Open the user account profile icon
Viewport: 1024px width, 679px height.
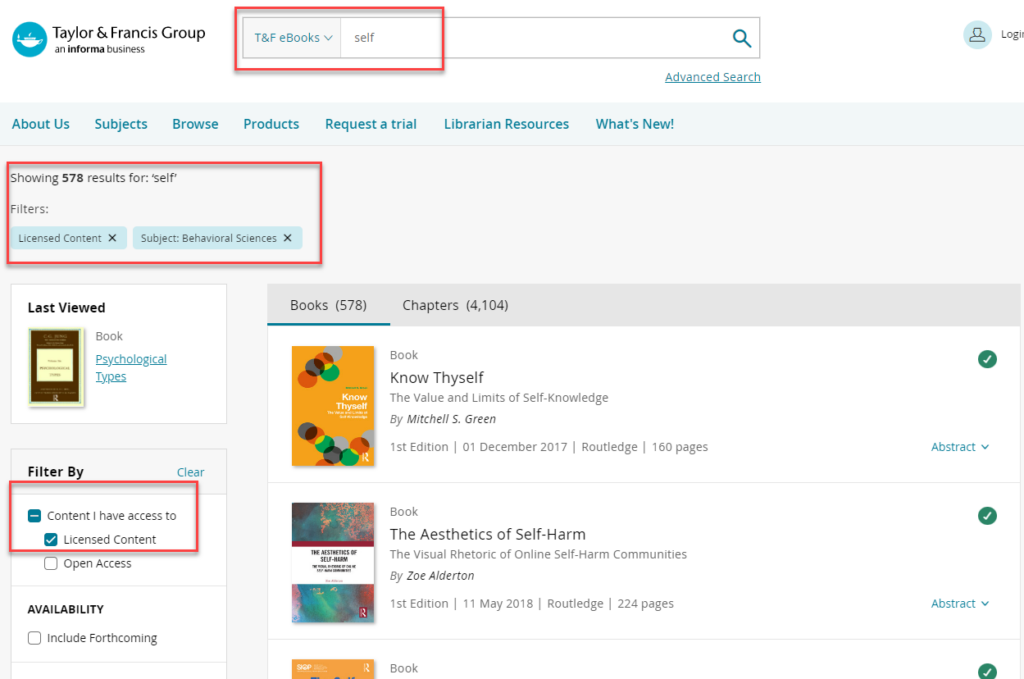tap(977, 35)
